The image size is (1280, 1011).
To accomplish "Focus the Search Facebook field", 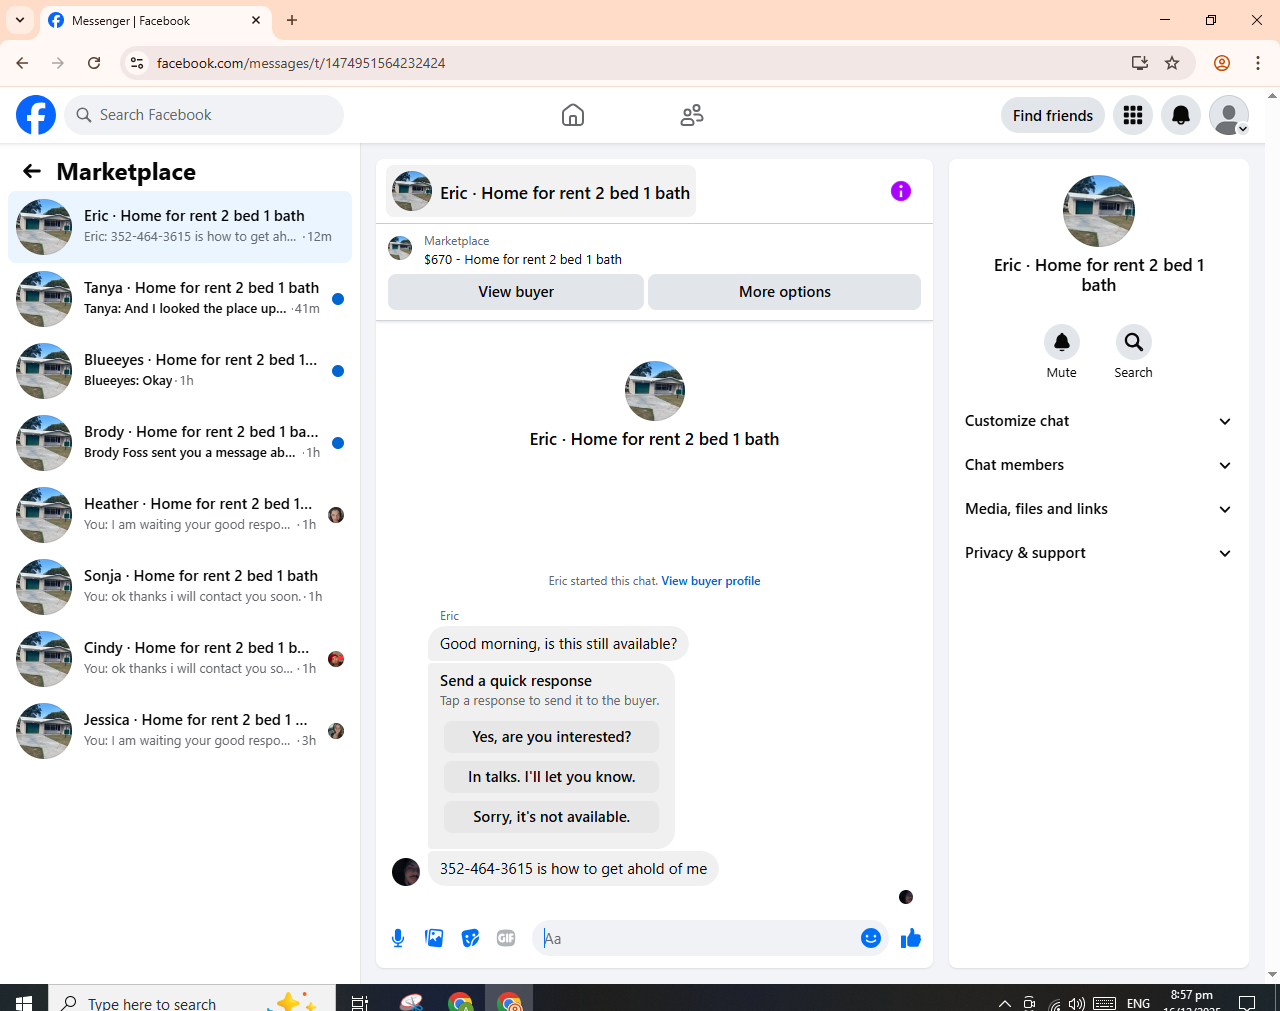I will pos(204,115).
